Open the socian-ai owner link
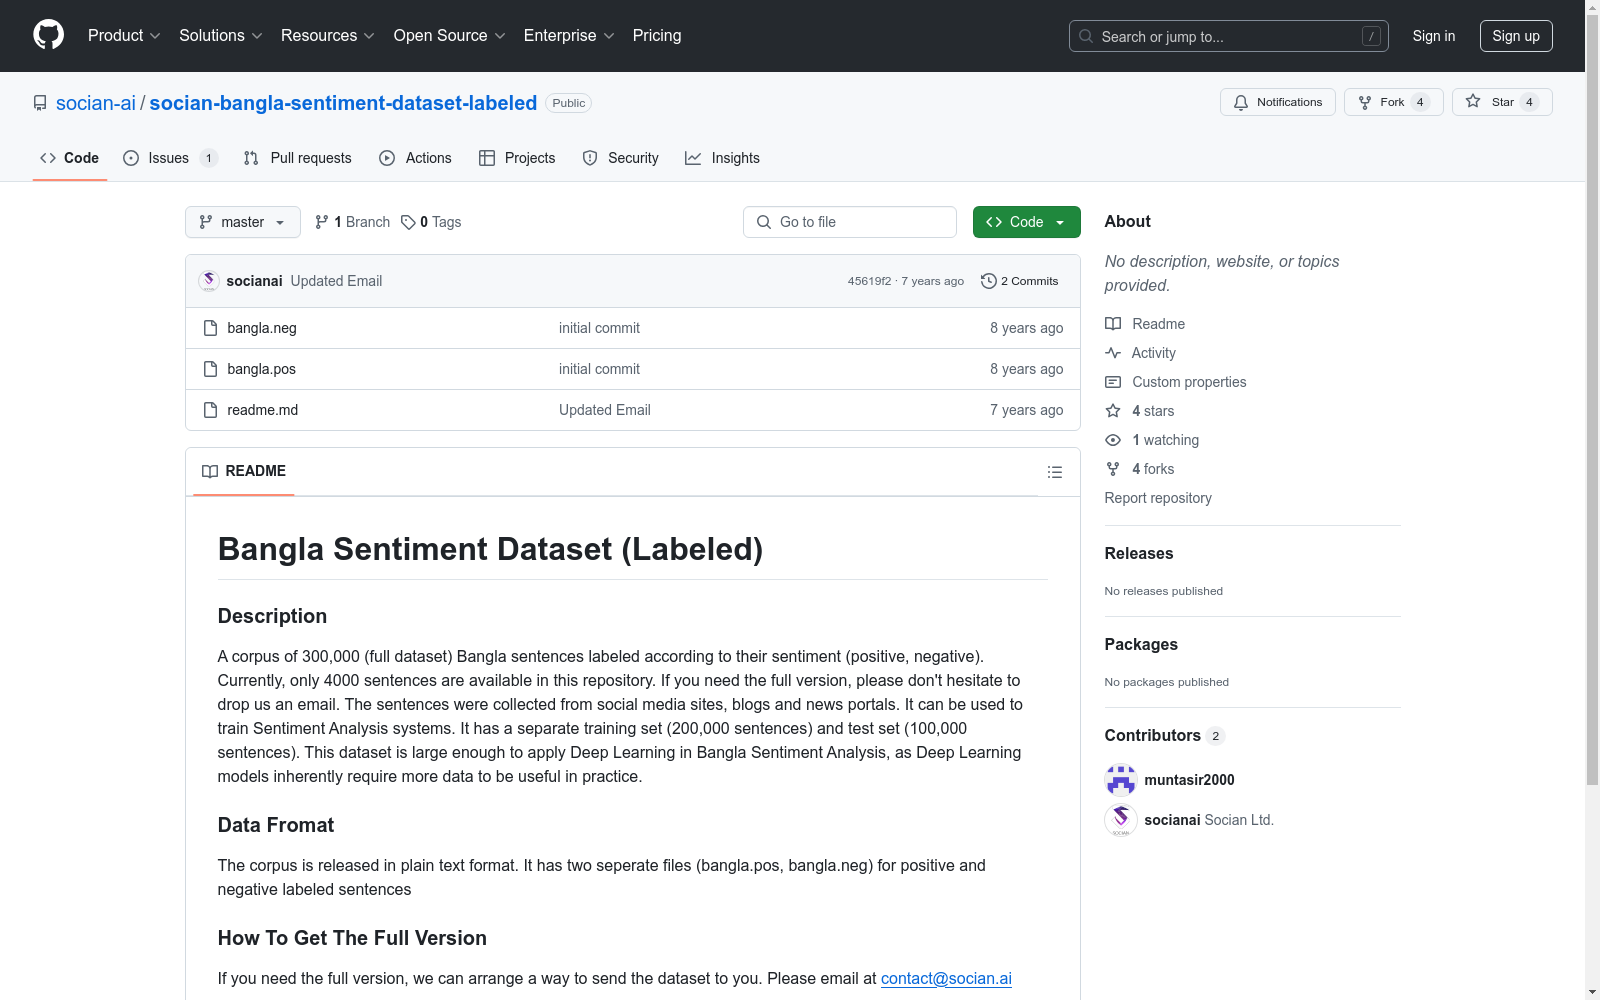The image size is (1600, 1000). (96, 103)
